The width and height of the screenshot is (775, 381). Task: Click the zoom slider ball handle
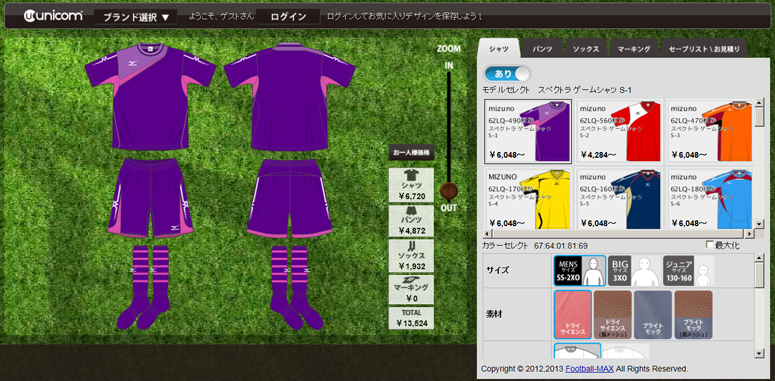(x=449, y=191)
